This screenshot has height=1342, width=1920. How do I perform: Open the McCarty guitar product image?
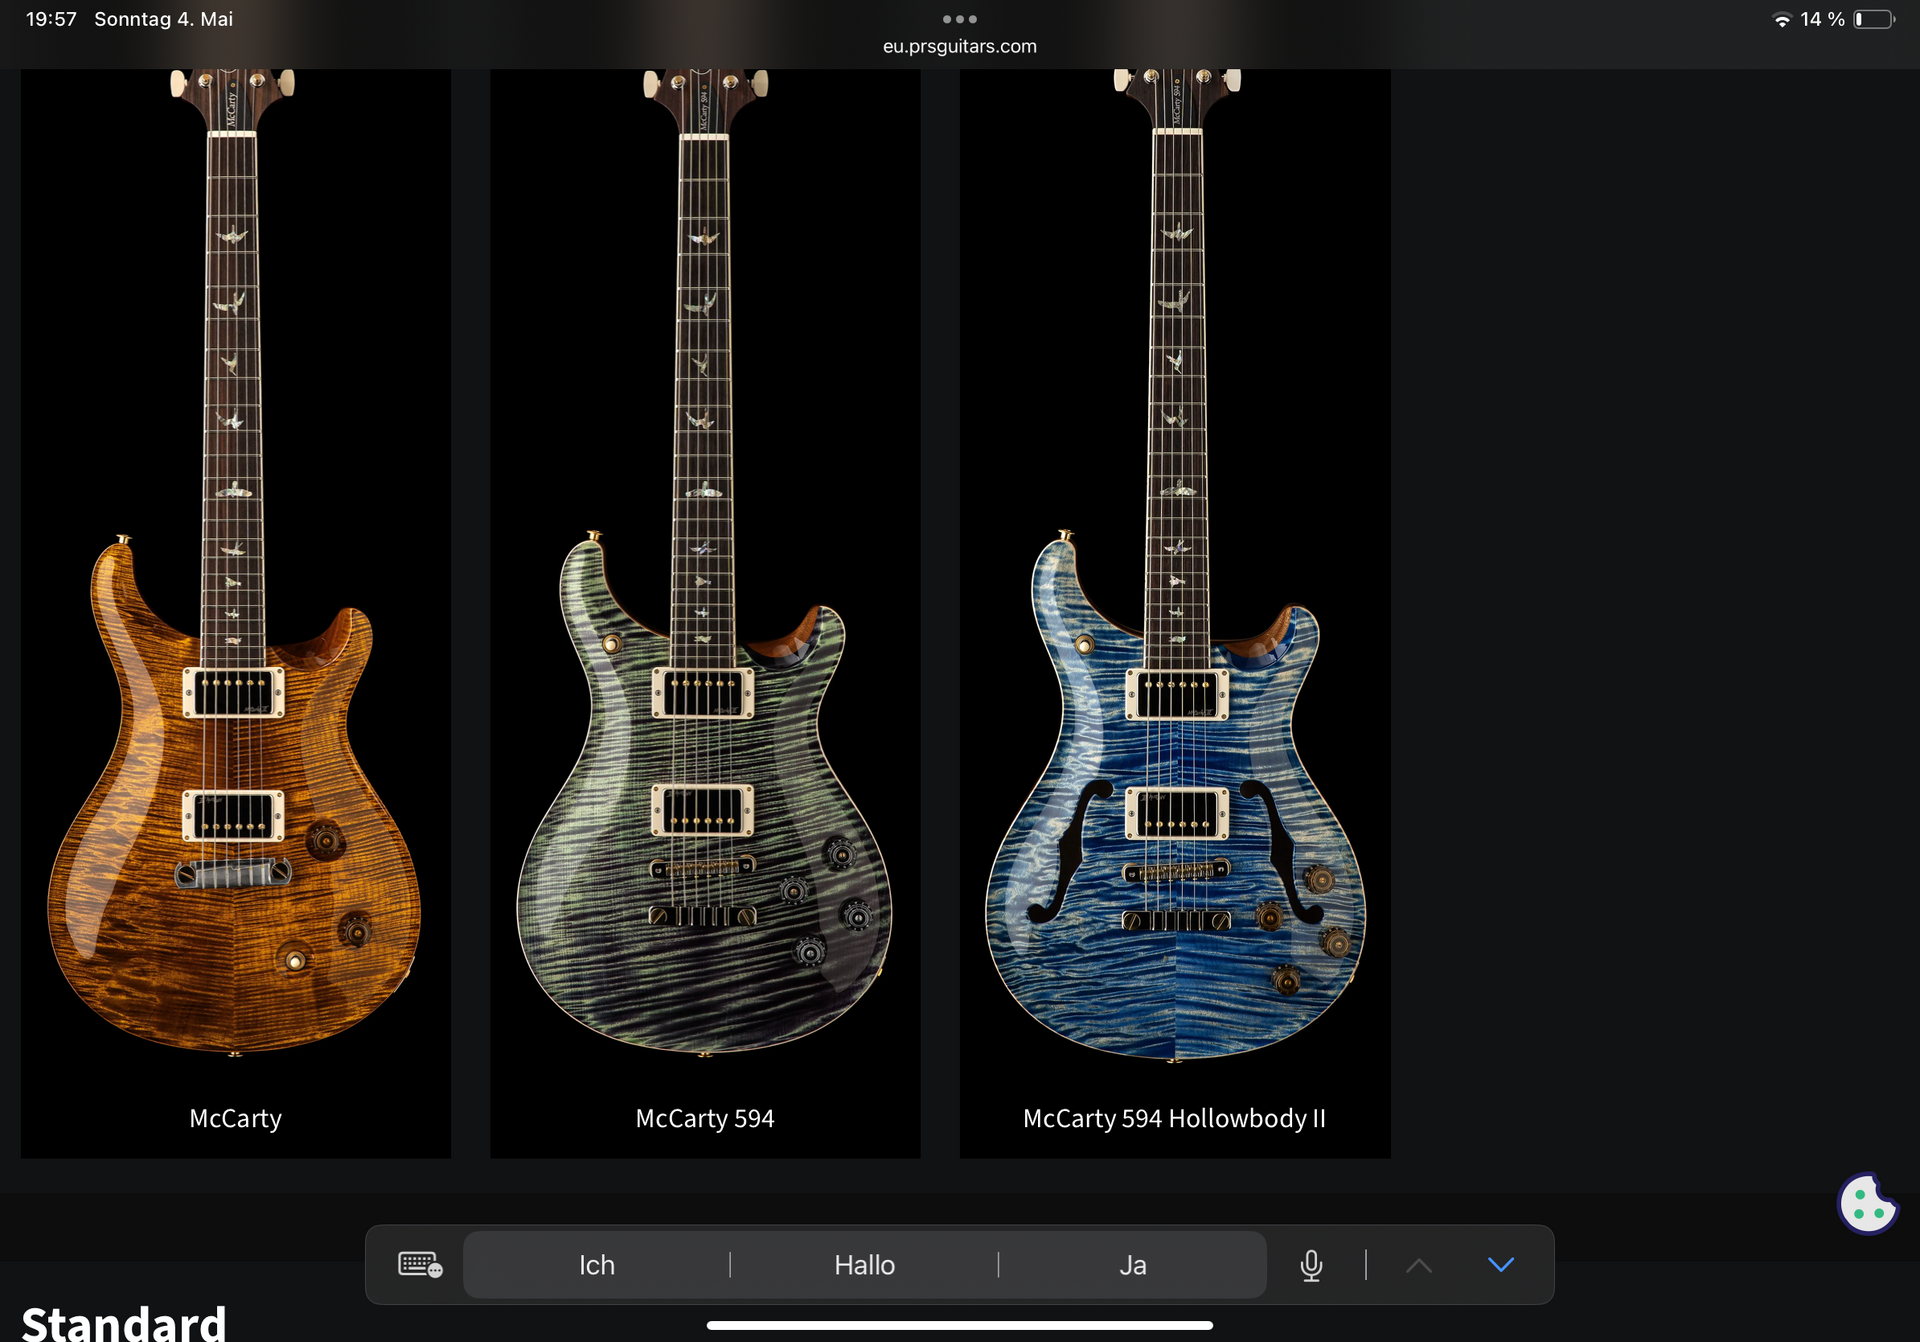[x=235, y=565]
